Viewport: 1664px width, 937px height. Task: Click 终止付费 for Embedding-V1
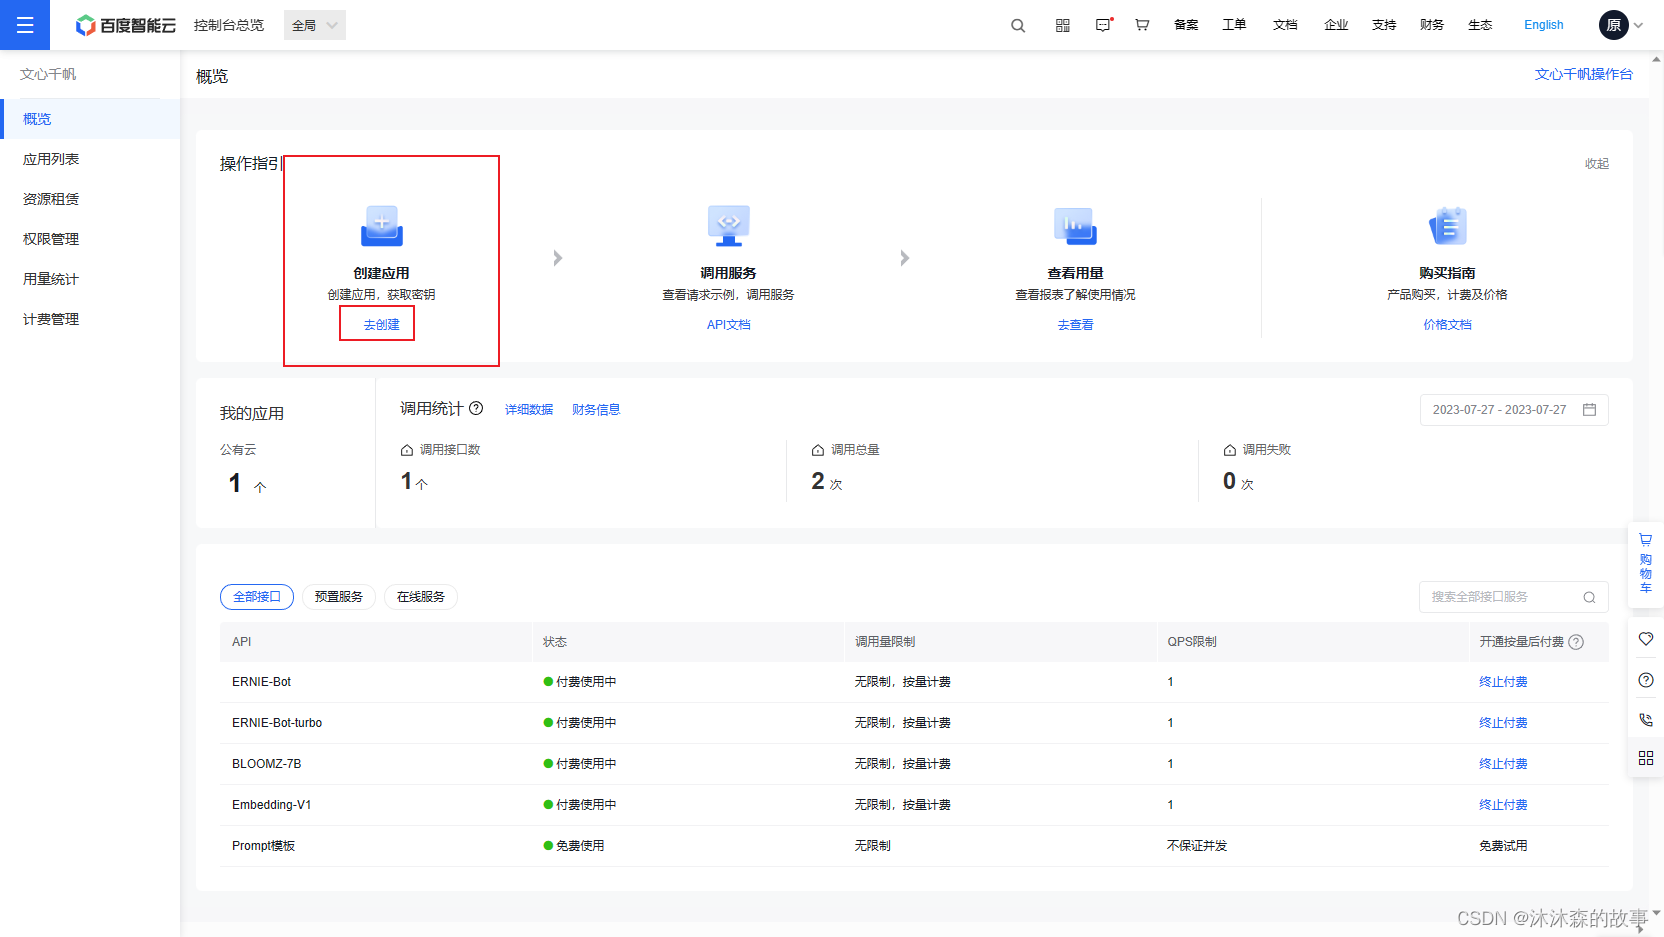point(1503,805)
